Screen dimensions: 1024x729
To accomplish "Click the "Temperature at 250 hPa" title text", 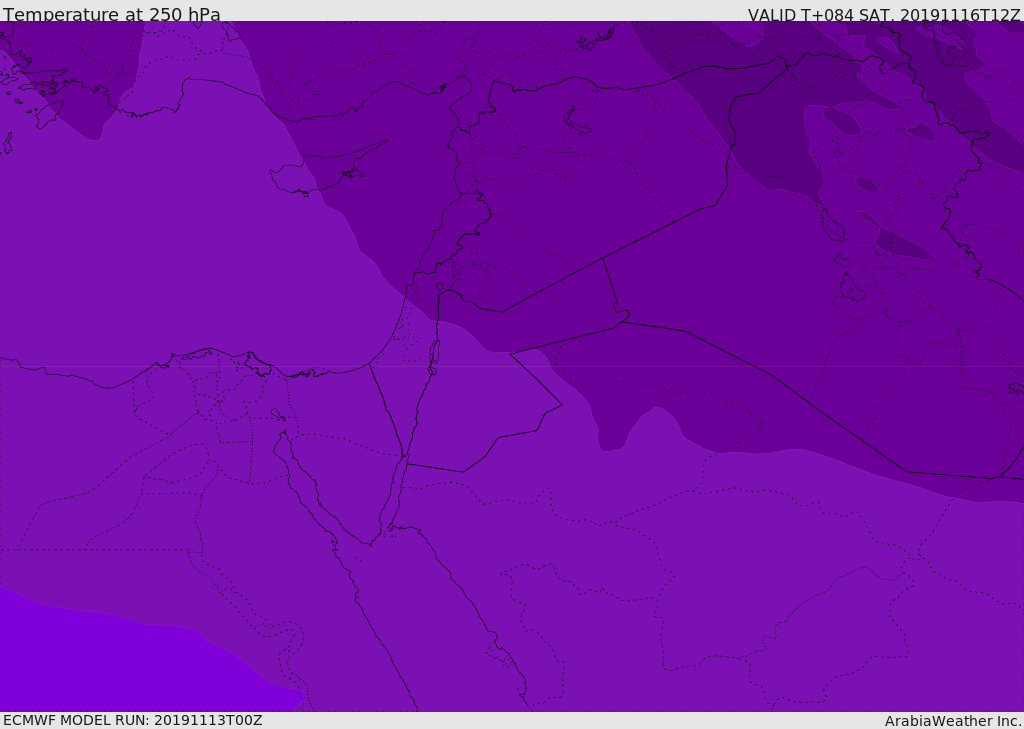I will click(112, 15).
